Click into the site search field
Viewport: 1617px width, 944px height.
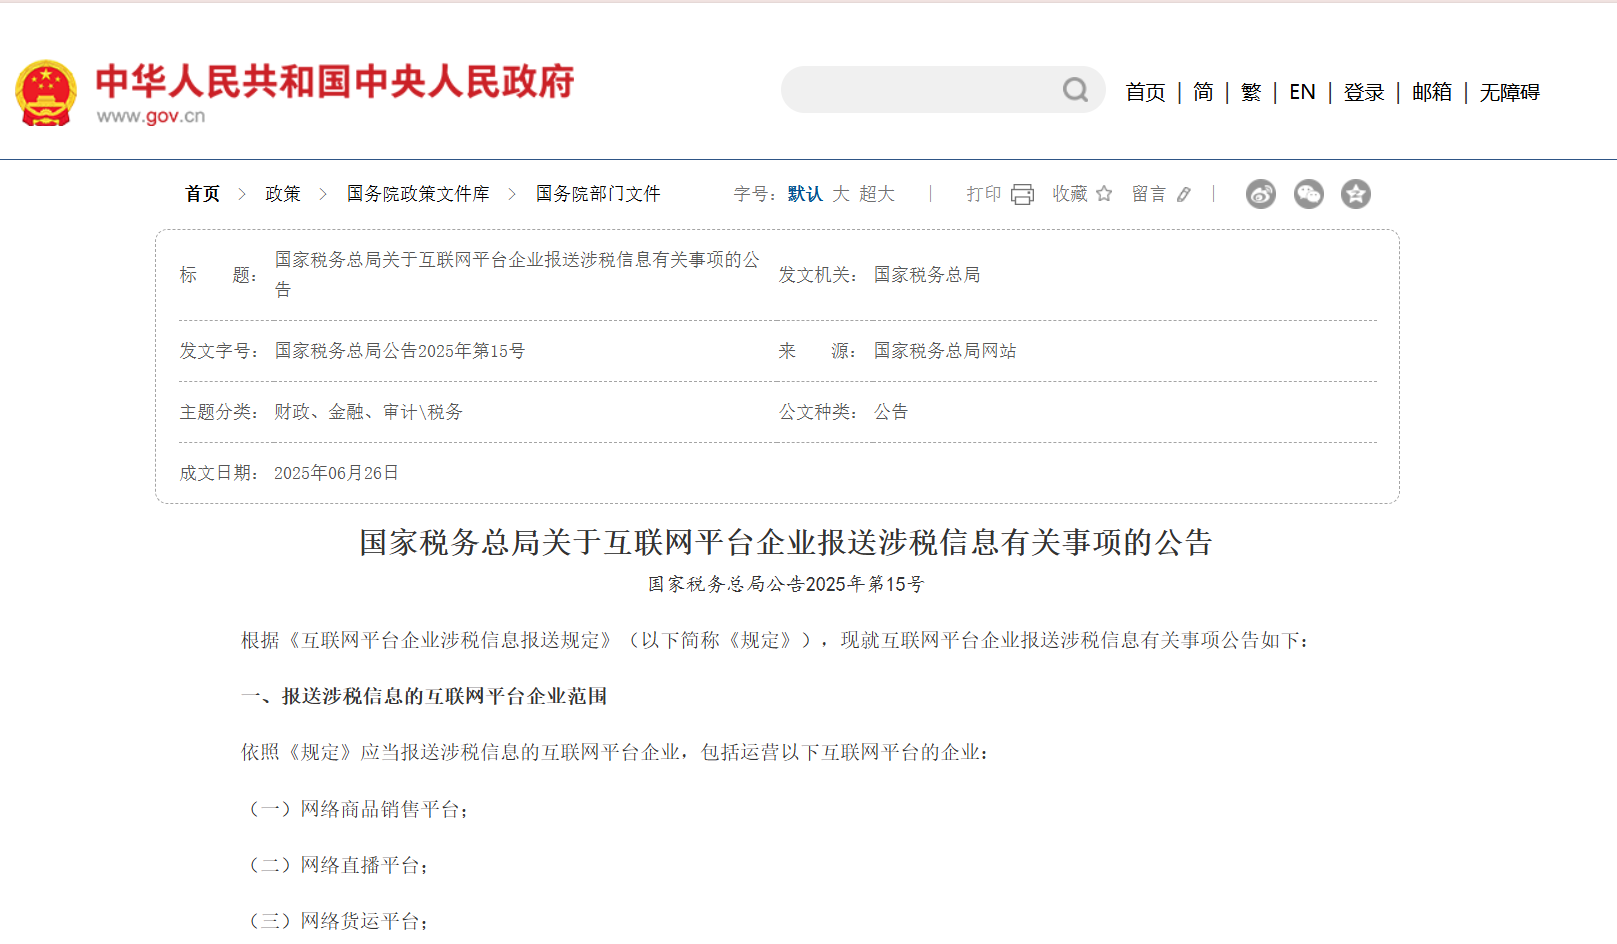coord(920,90)
